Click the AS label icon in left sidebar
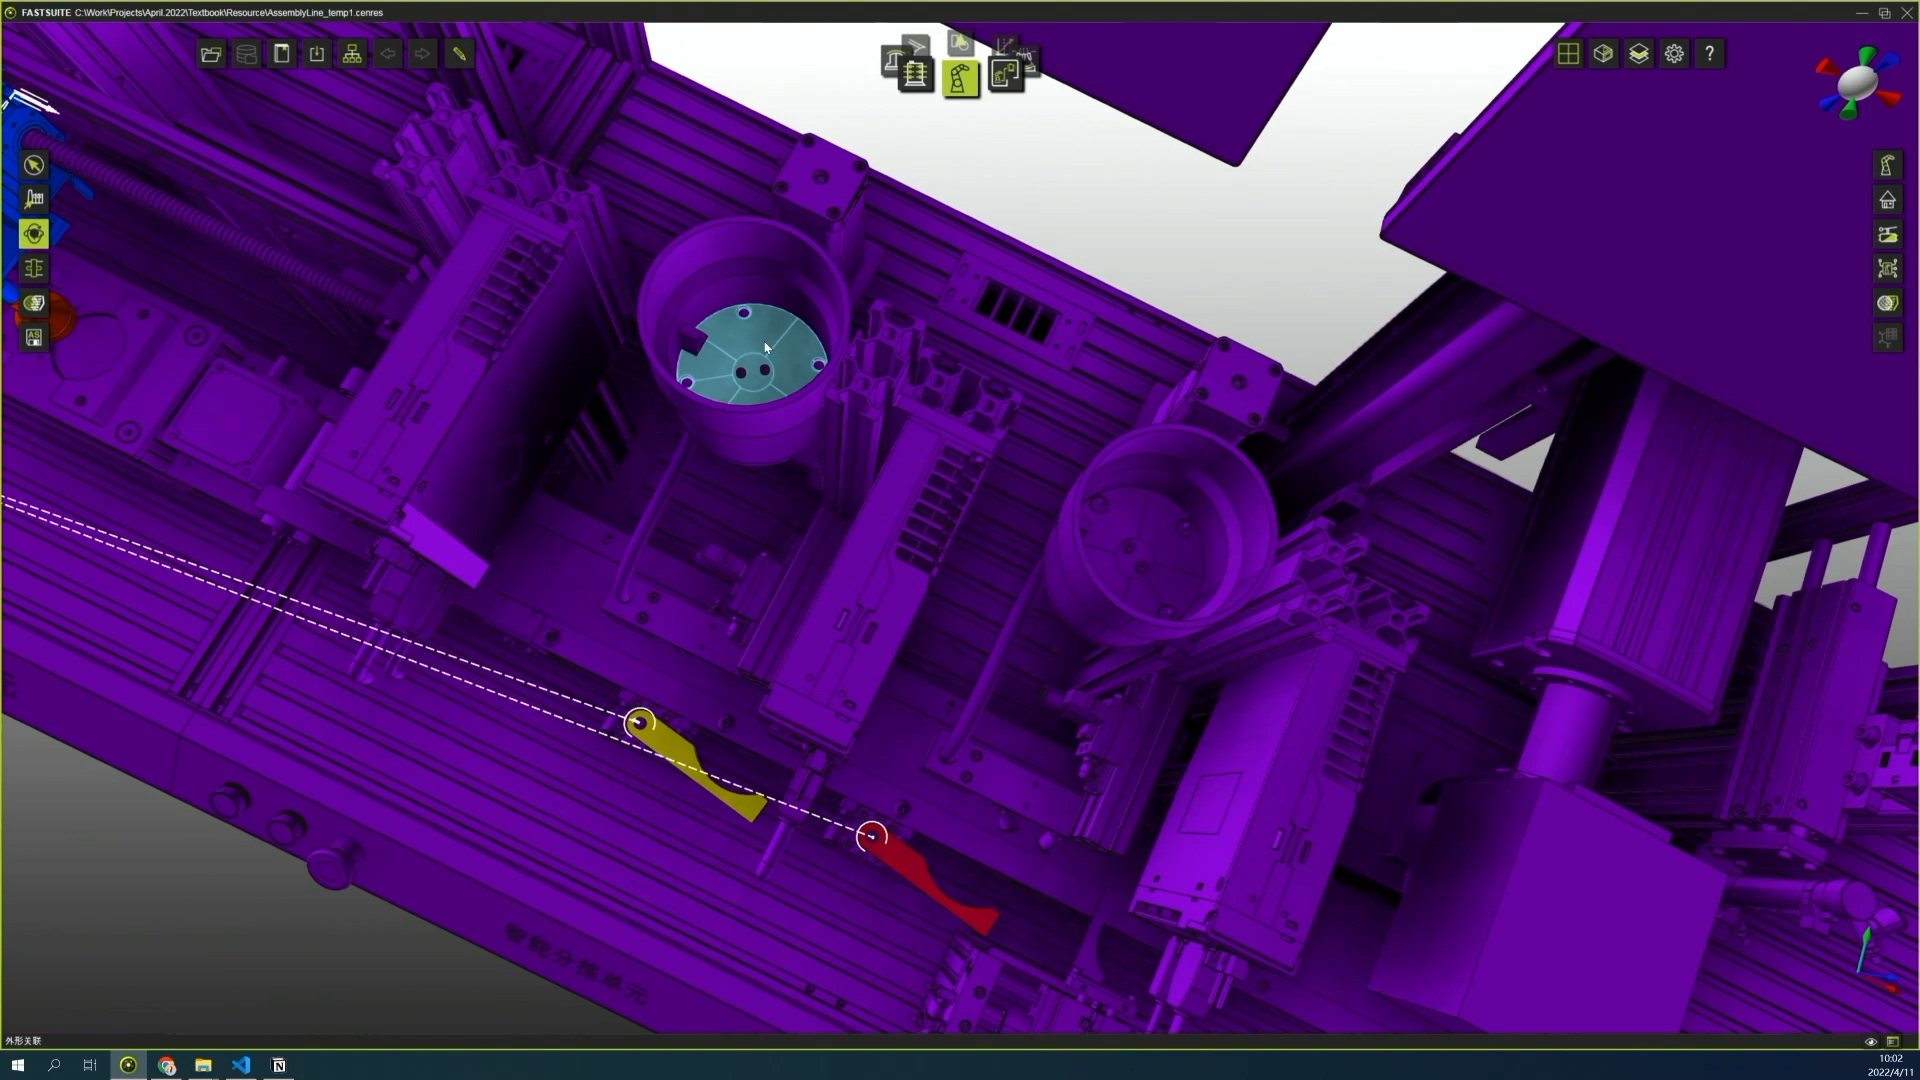 click(34, 338)
